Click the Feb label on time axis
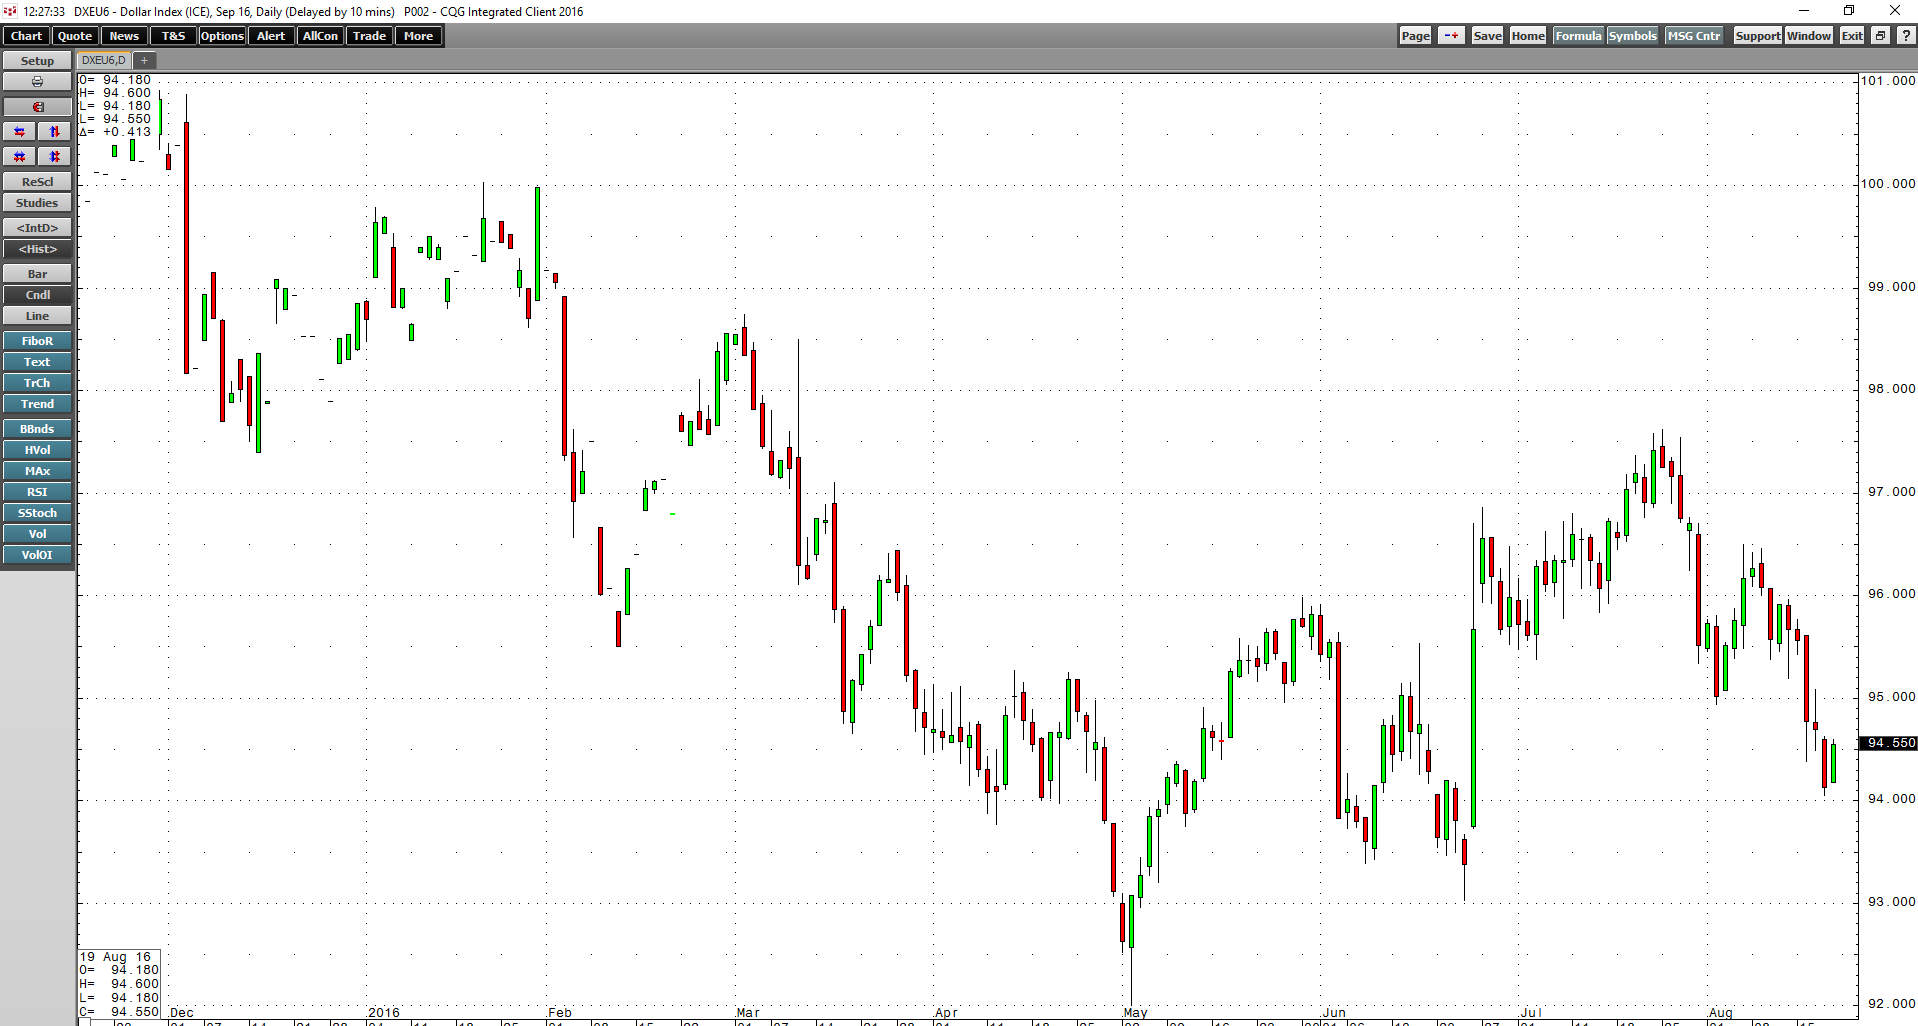The image size is (1918, 1026). click(x=560, y=1013)
